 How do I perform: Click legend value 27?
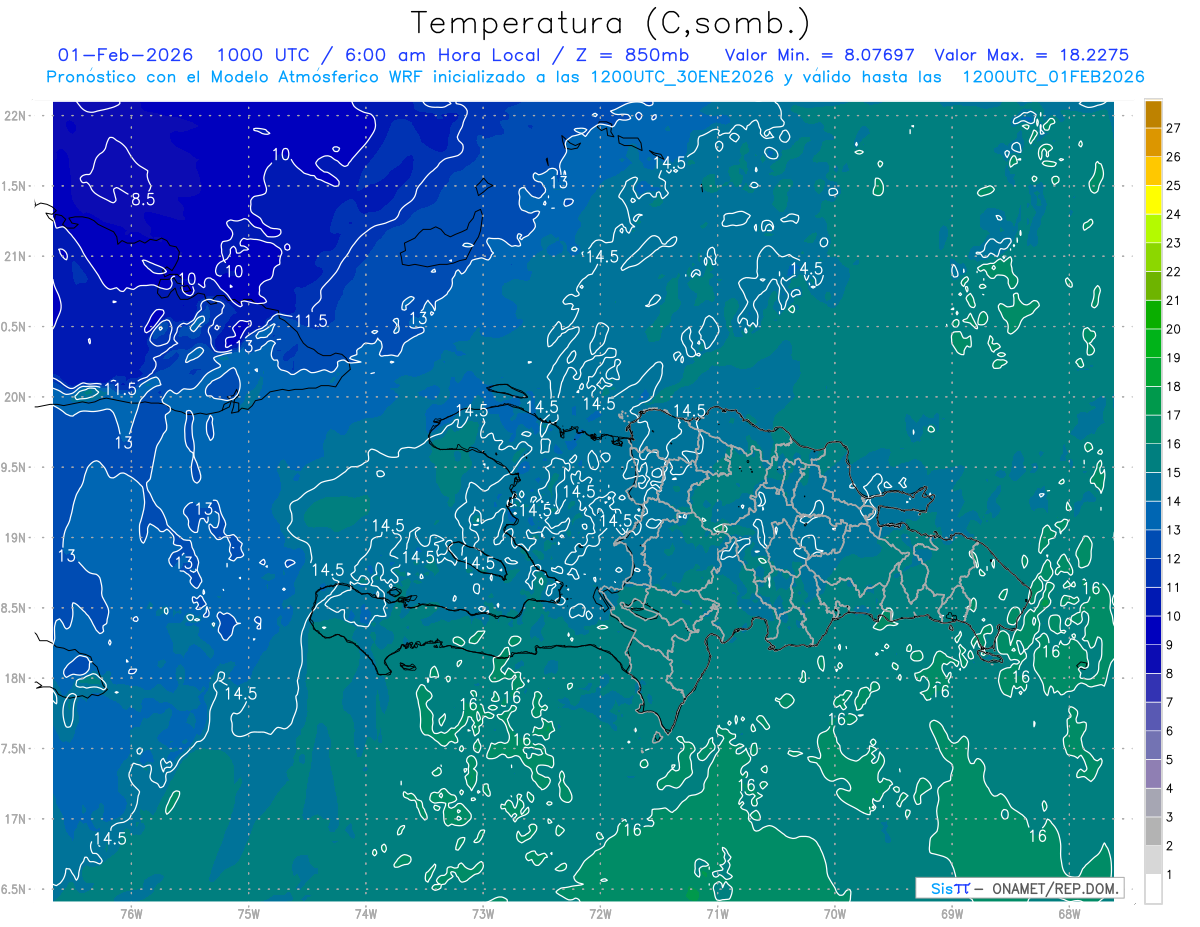pyautogui.click(x=1174, y=128)
